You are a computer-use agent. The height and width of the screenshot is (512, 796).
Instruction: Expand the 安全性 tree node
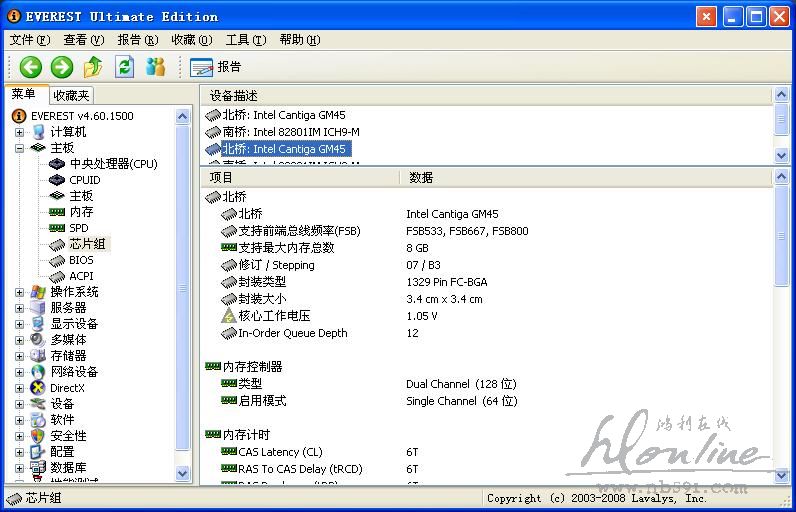[x=19, y=436]
